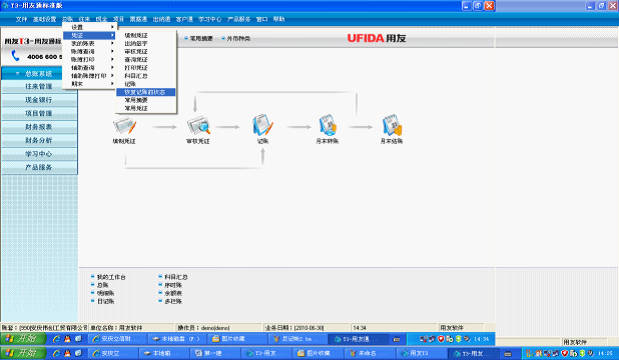Open 财务报表 in the left sidebar
This screenshot has height=361, width=619.
tap(39, 127)
